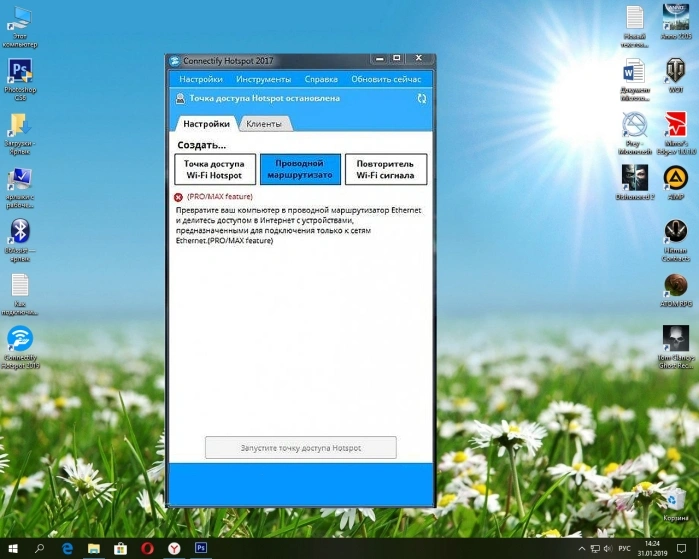The image size is (699, 559).
Task: Select the Prey - Mooncrash desktop icon
Action: coord(634,133)
